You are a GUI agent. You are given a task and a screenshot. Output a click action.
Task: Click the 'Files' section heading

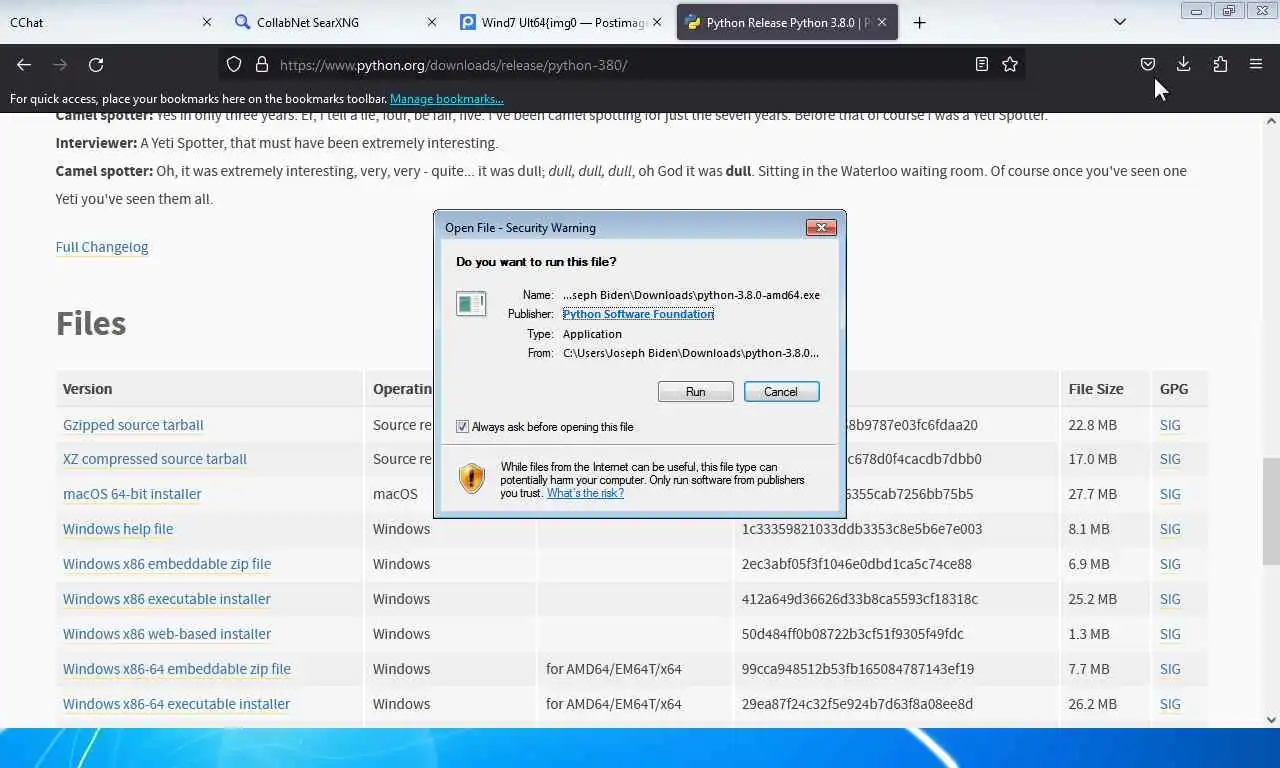pyautogui.click(x=91, y=323)
